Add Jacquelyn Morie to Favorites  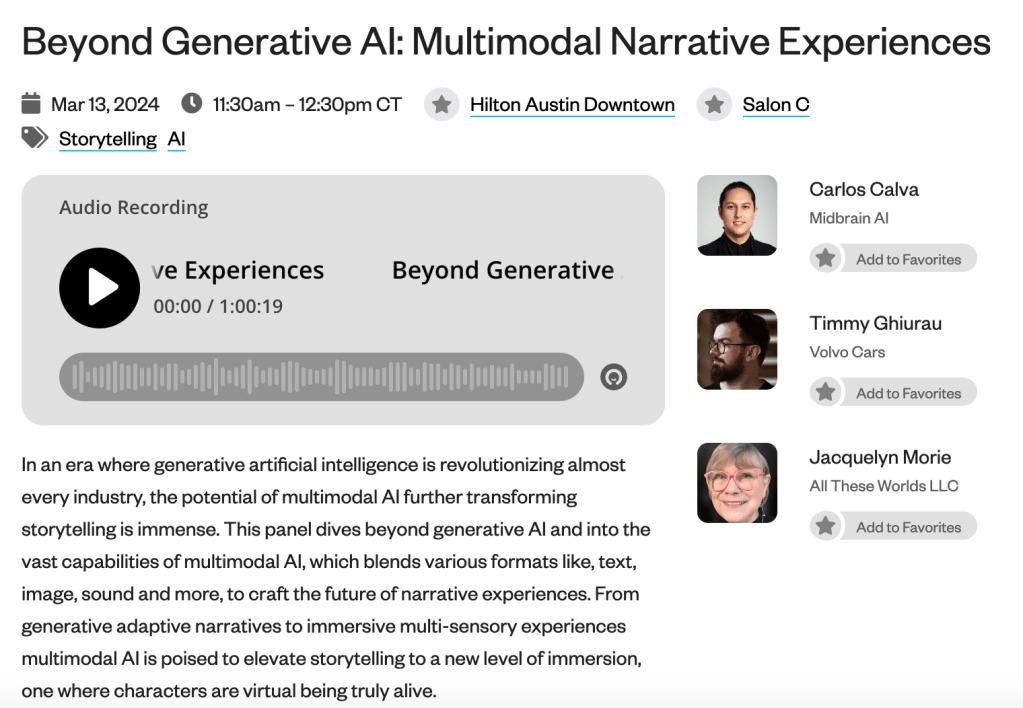(893, 527)
